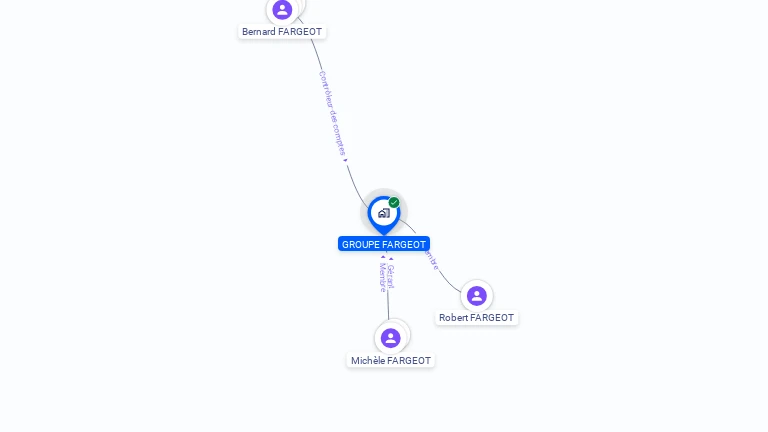Click the Michèle FARGEOT name label
Image resolution: width=768 pixels, height=432 pixels.
pyautogui.click(x=391, y=360)
